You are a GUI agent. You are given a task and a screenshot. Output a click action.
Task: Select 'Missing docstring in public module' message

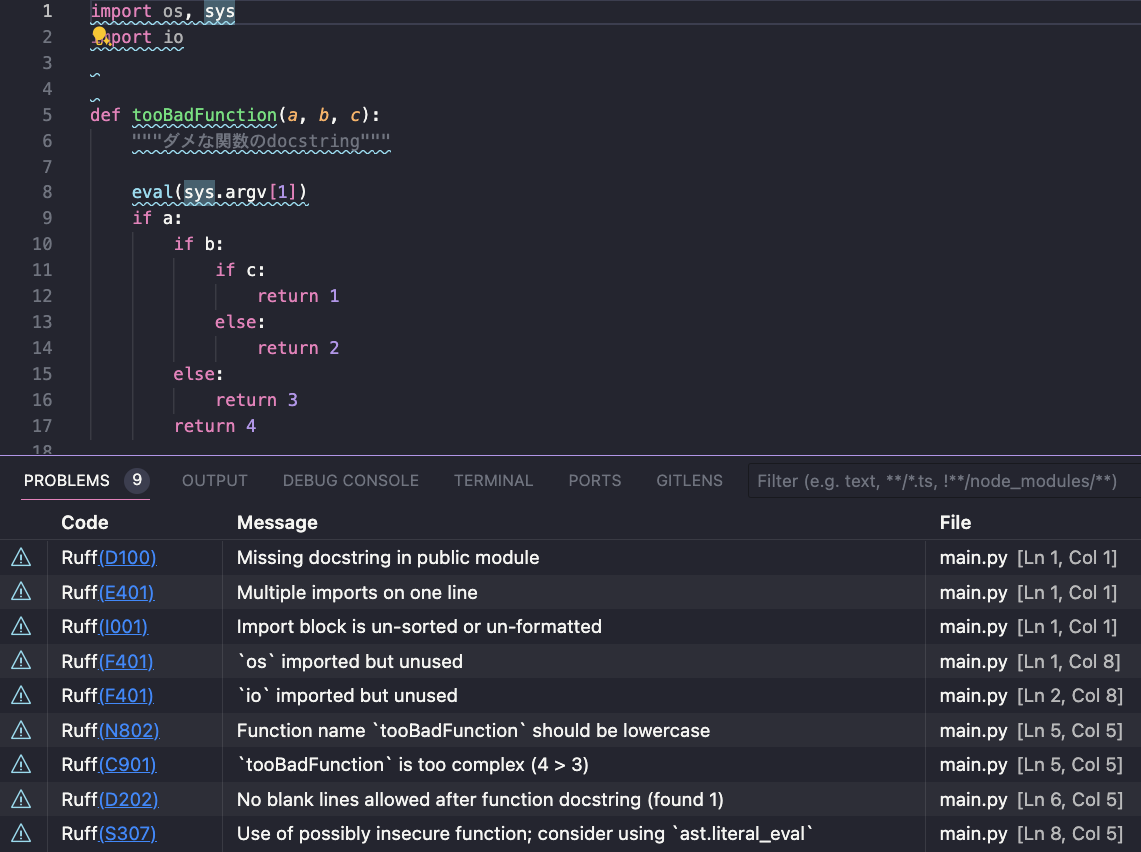tap(388, 557)
